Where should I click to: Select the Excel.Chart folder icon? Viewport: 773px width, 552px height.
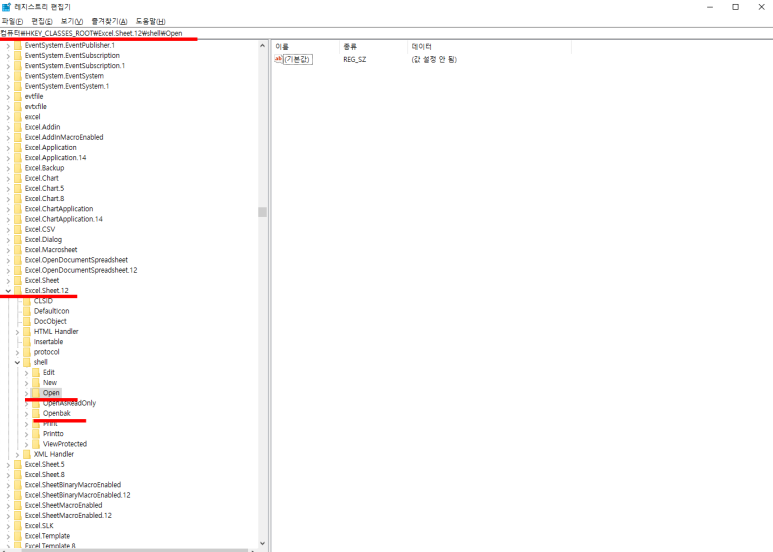(18, 178)
